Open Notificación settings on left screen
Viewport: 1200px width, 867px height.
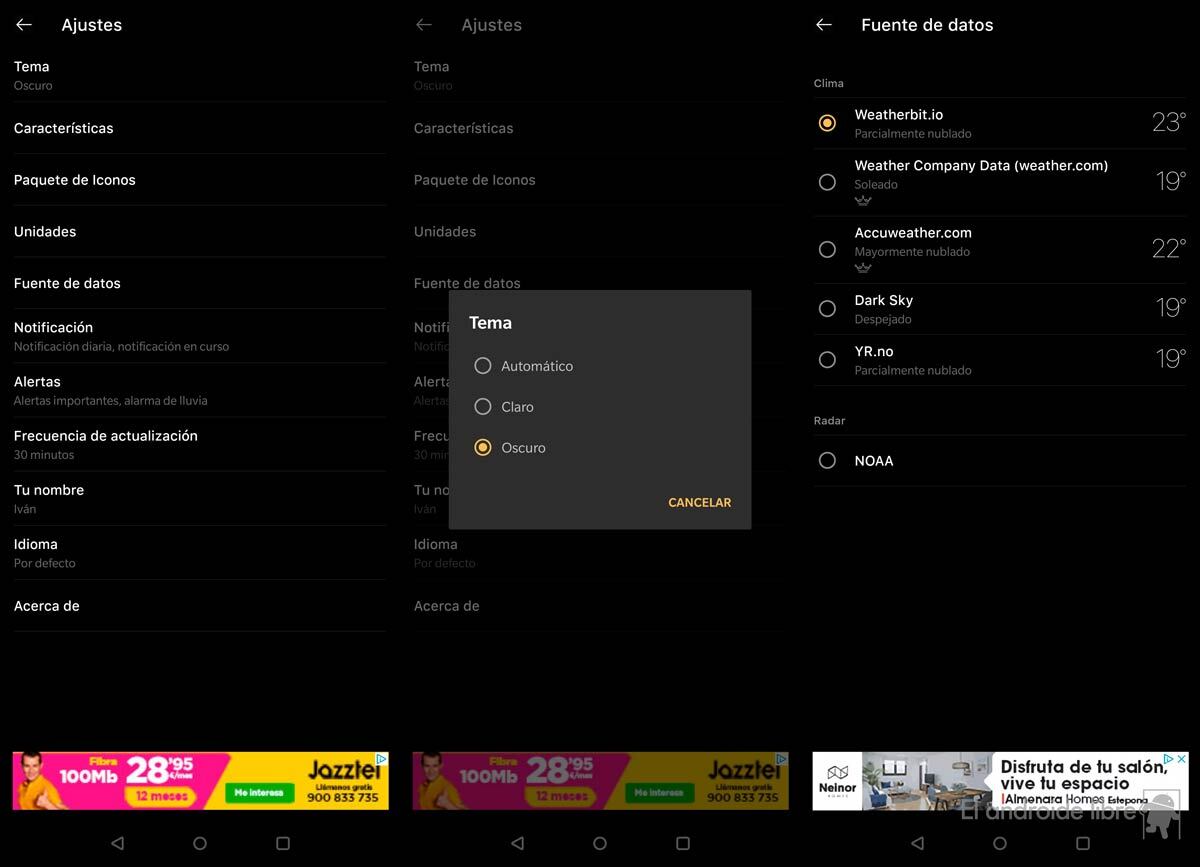pyautogui.click(x=200, y=336)
